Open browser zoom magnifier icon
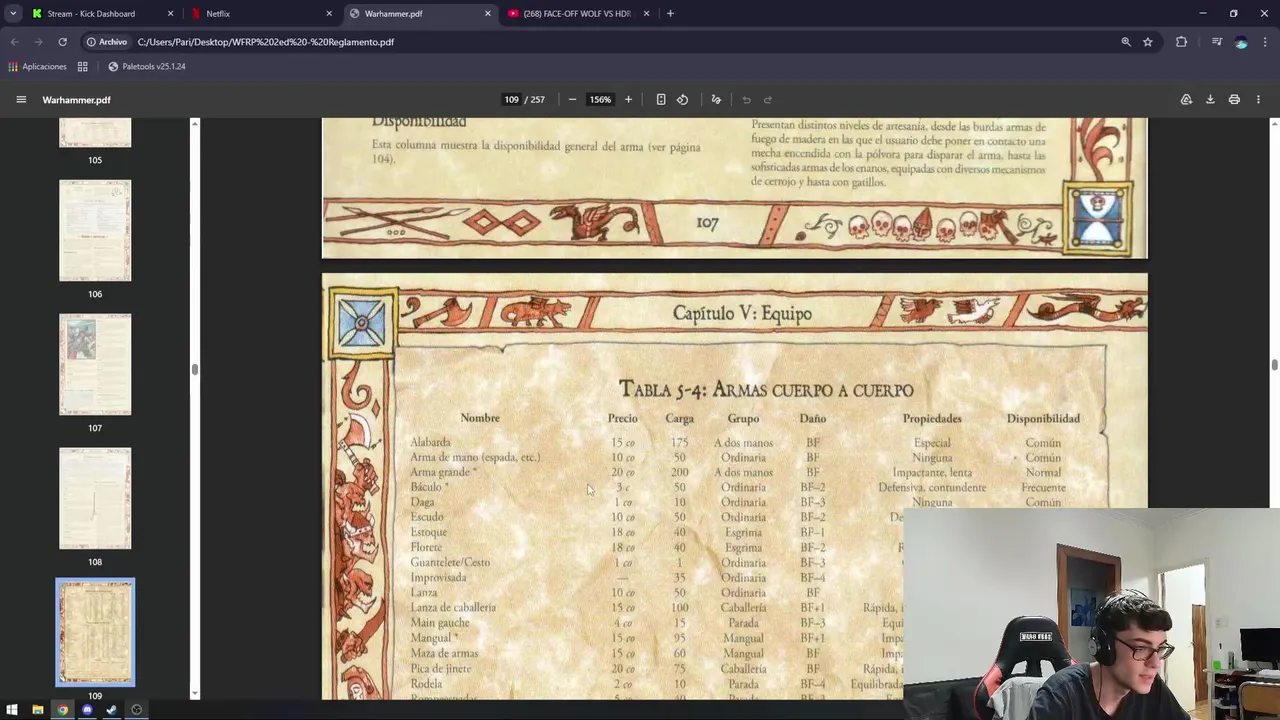The width and height of the screenshot is (1280, 720). 1126,42
